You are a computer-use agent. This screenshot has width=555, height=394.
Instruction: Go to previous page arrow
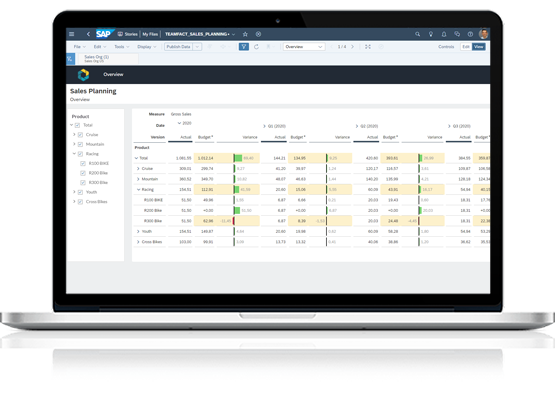[x=332, y=46]
